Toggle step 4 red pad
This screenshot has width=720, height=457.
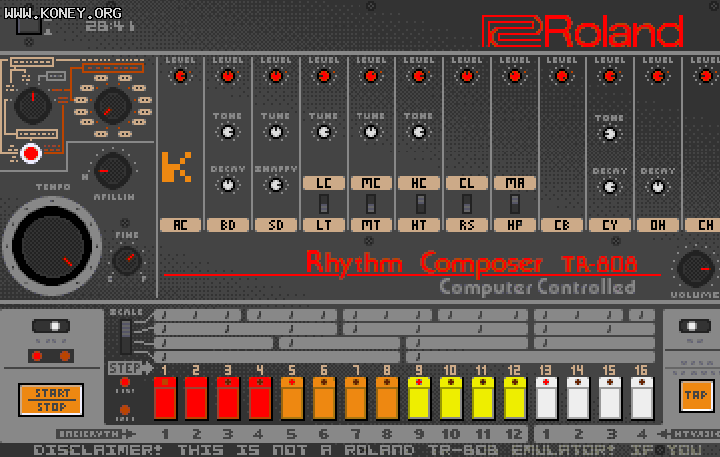tap(260, 398)
